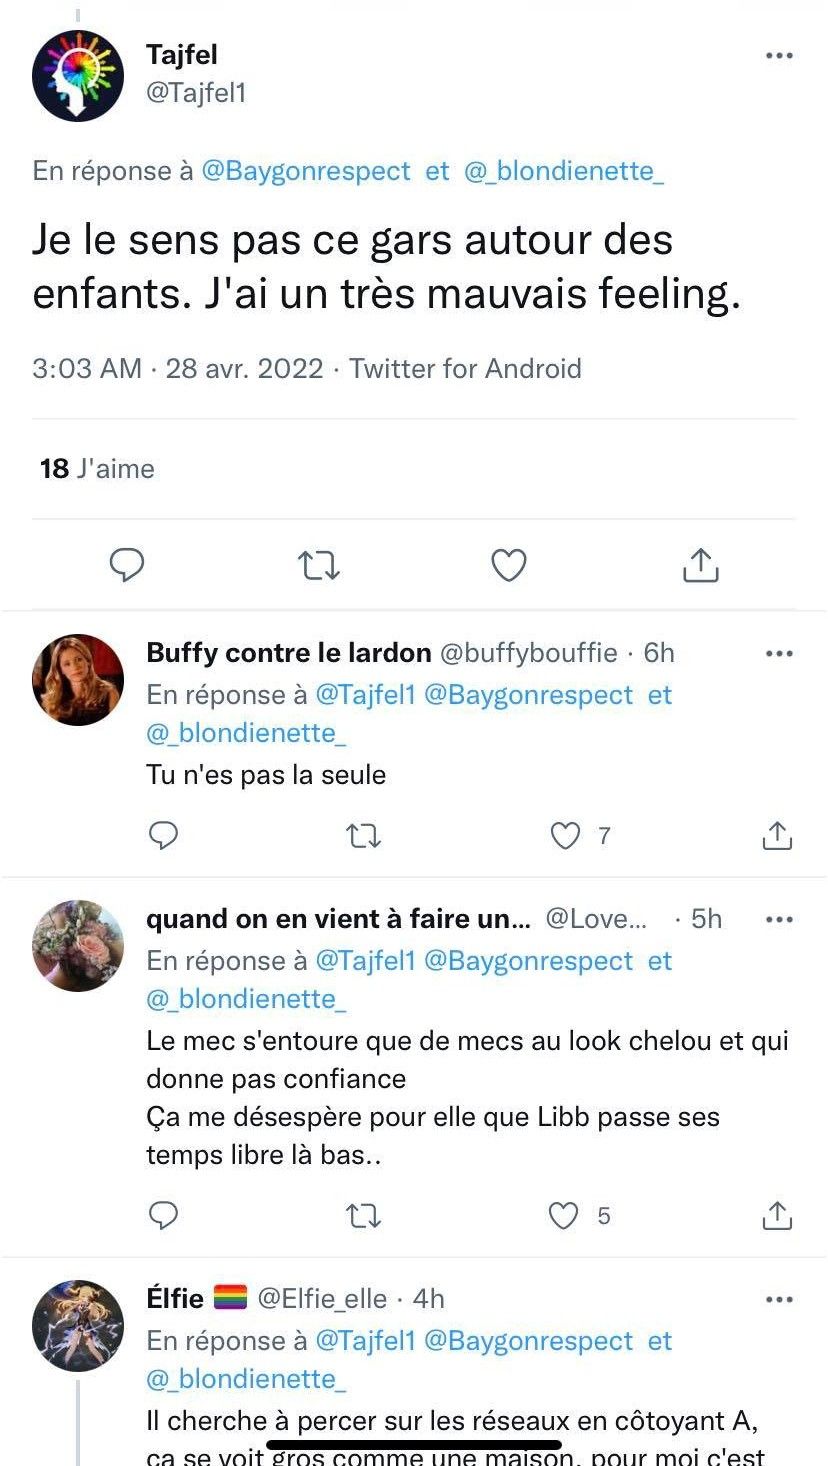This screenshot has height=1466, width=828.
Task: Open @Baygonrespect mention in main tweet header
Action: 306,171
